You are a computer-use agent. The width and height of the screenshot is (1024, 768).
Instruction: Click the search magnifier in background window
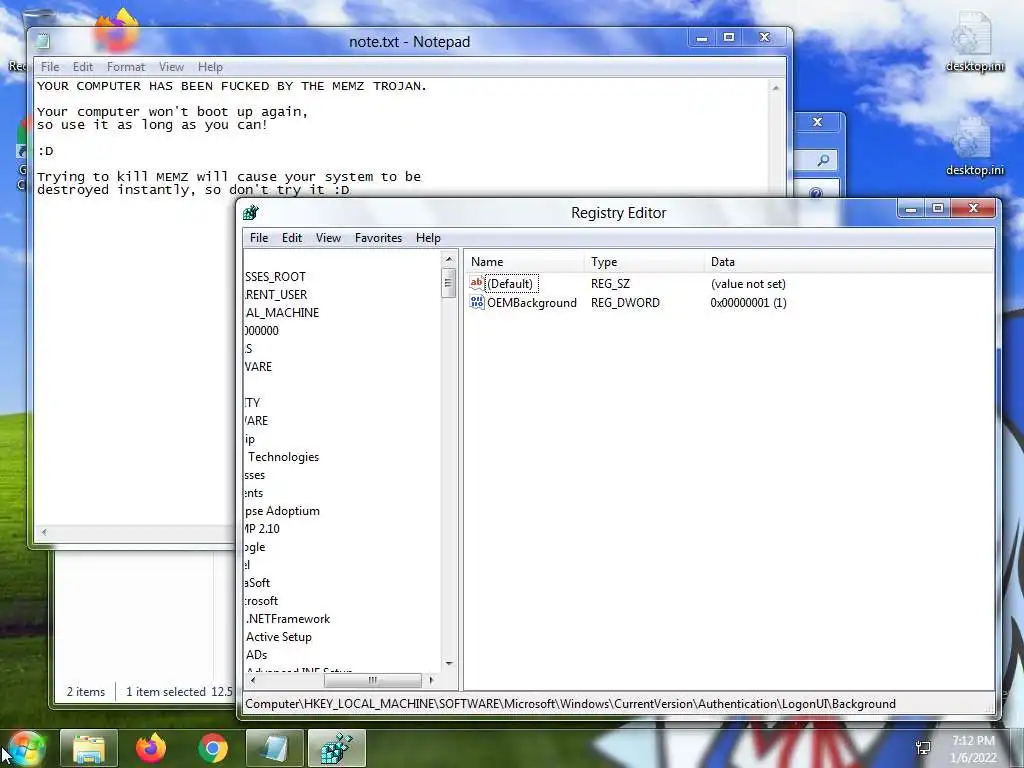(823, 160)
